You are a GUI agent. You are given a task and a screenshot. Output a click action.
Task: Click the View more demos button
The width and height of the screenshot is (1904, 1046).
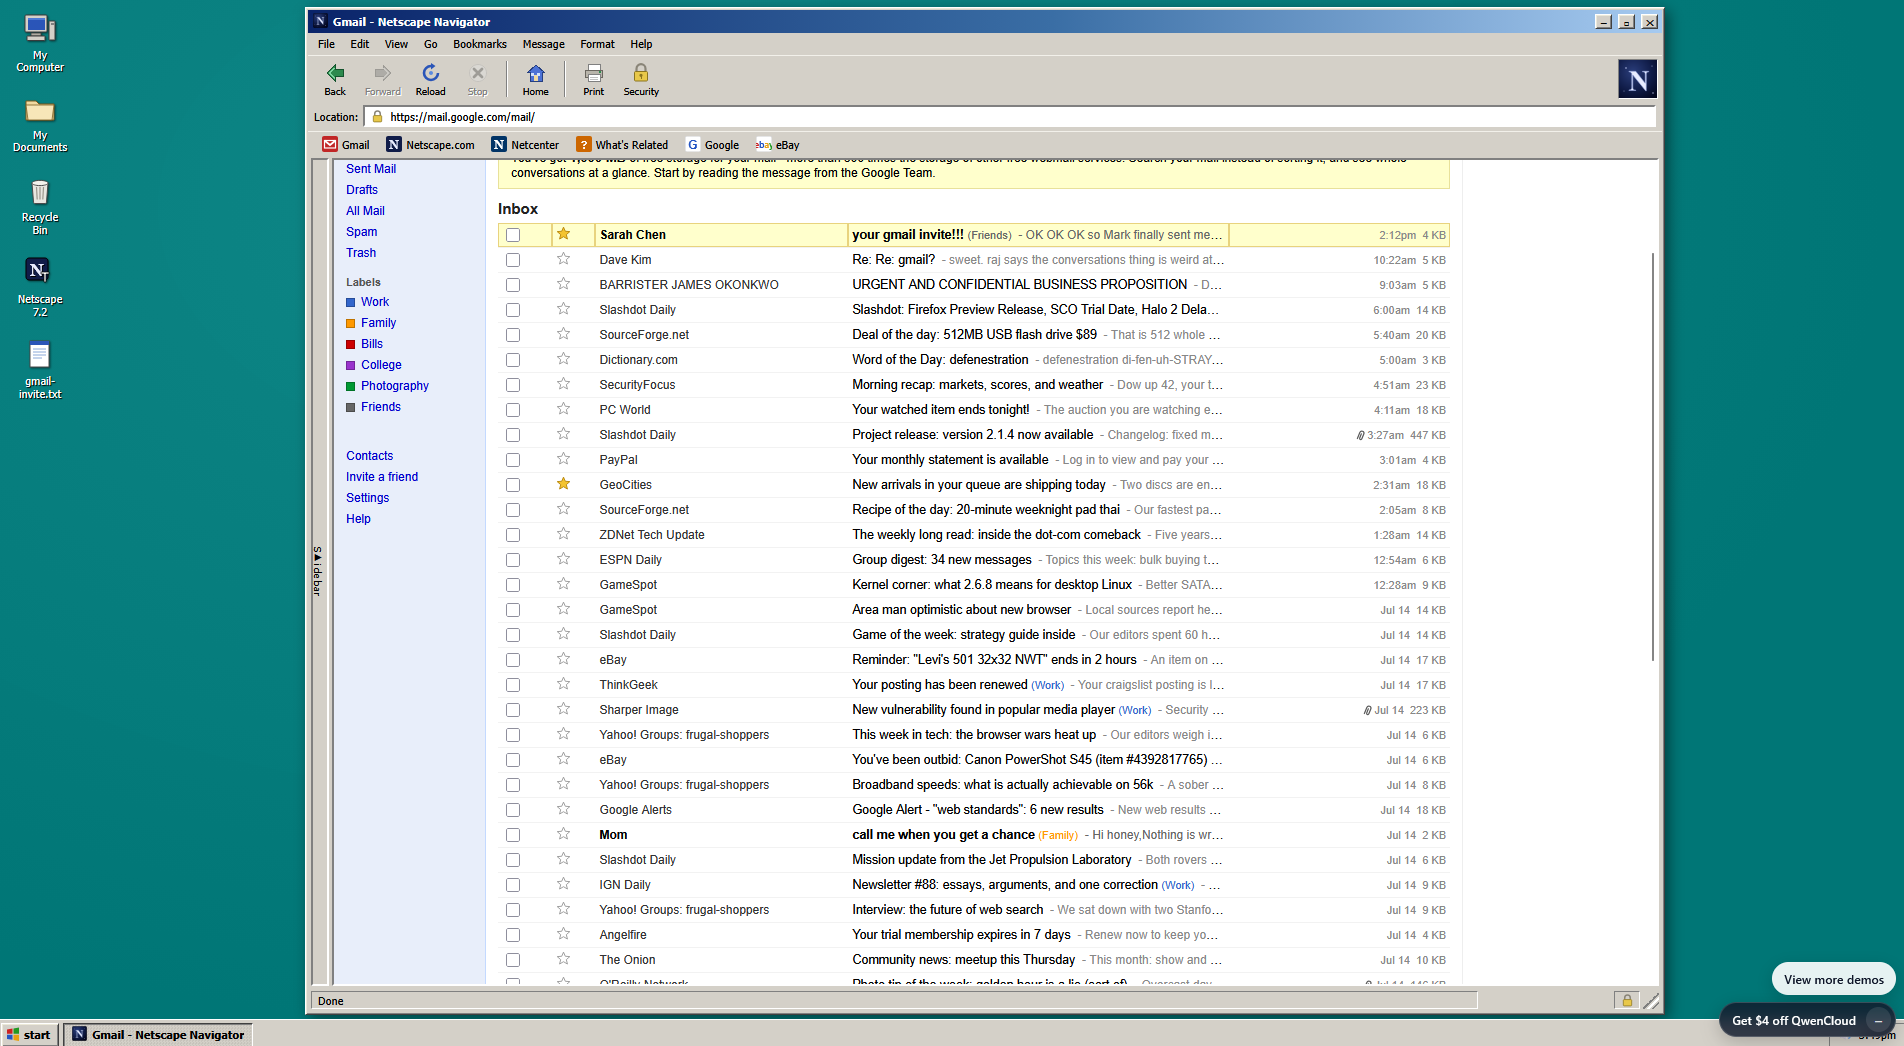(x=1833, y=979)
